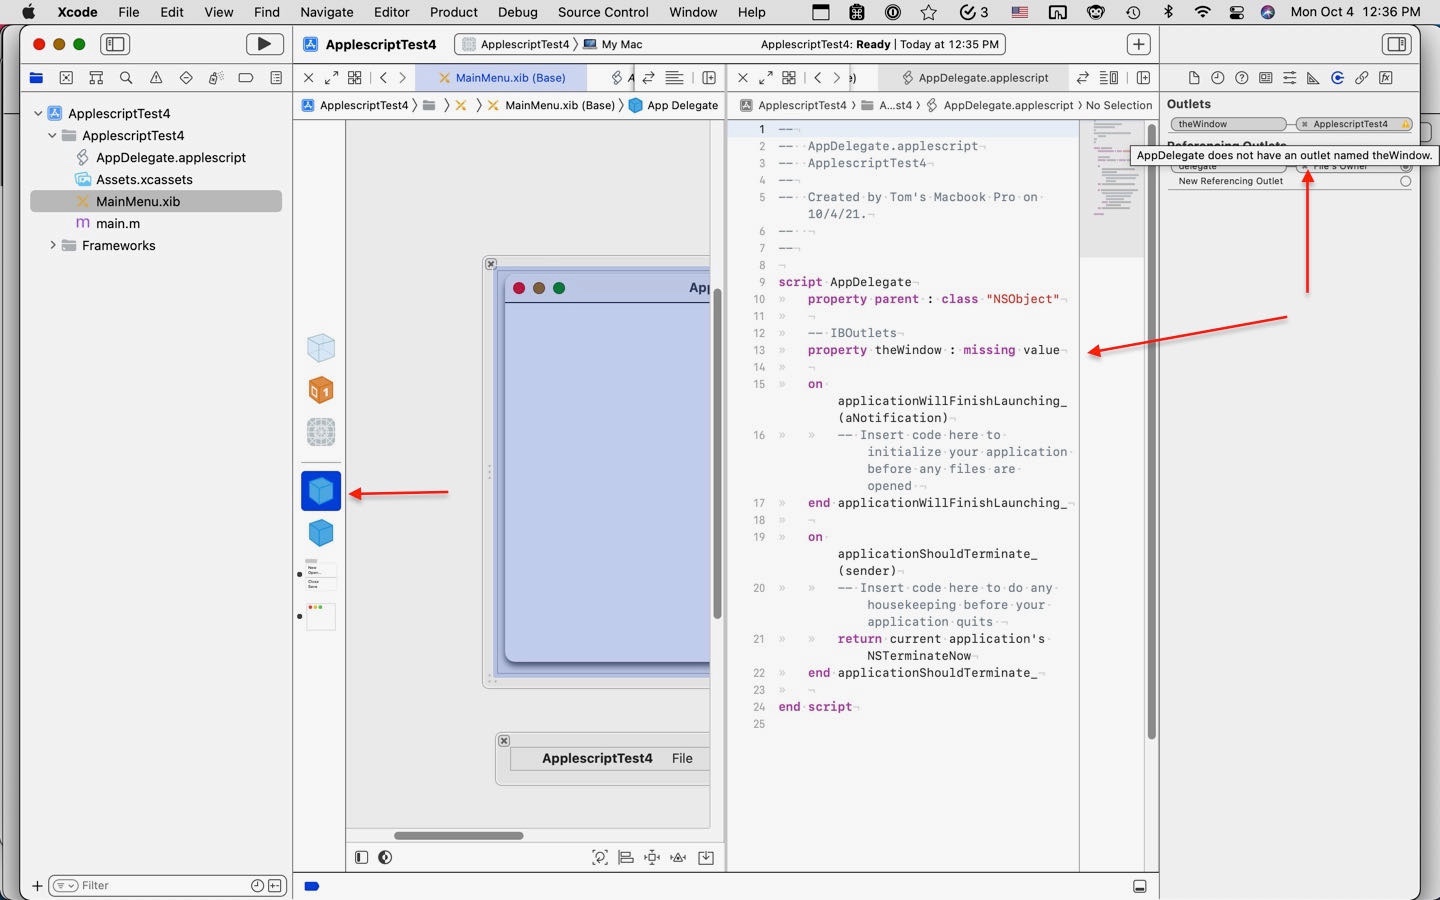The width and height of the screenshot is (1440, 900).
Task: Select the Font Manager blue cube
Action: (x=321, y=533)
